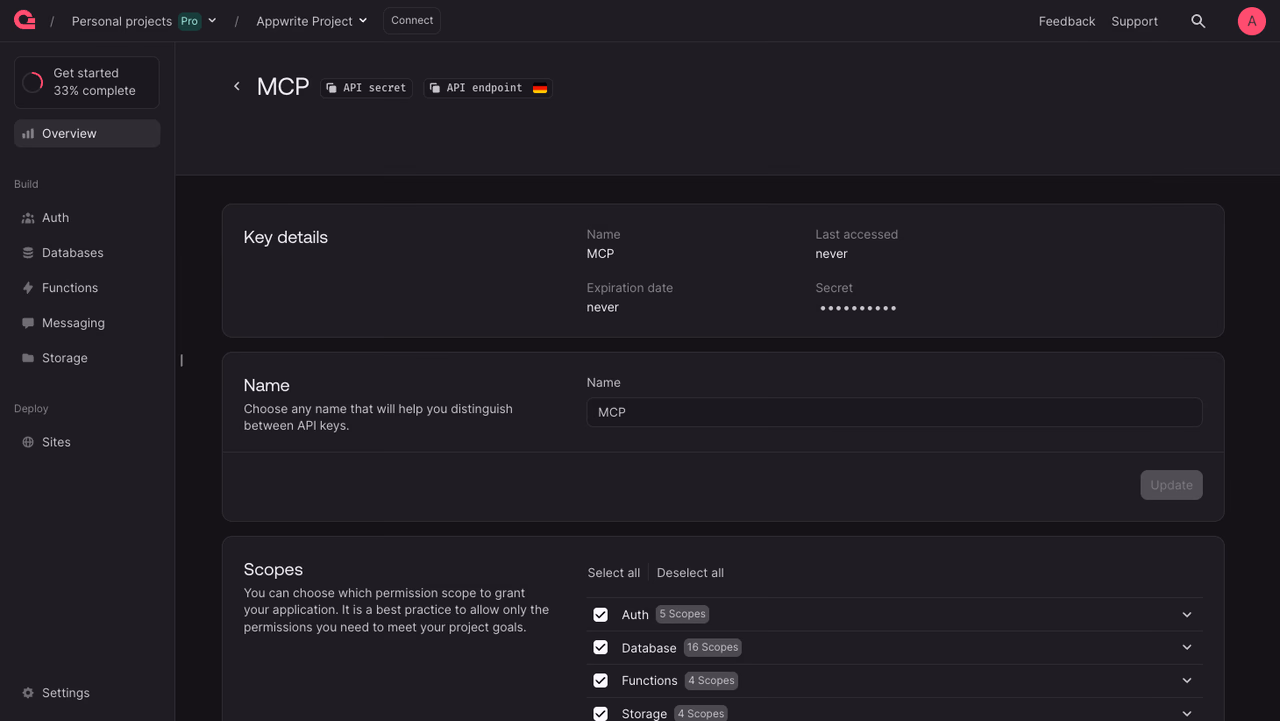The image size is (1280, 721).
Task: Open Messaging in the sidebar
Action: coord(87,323)
